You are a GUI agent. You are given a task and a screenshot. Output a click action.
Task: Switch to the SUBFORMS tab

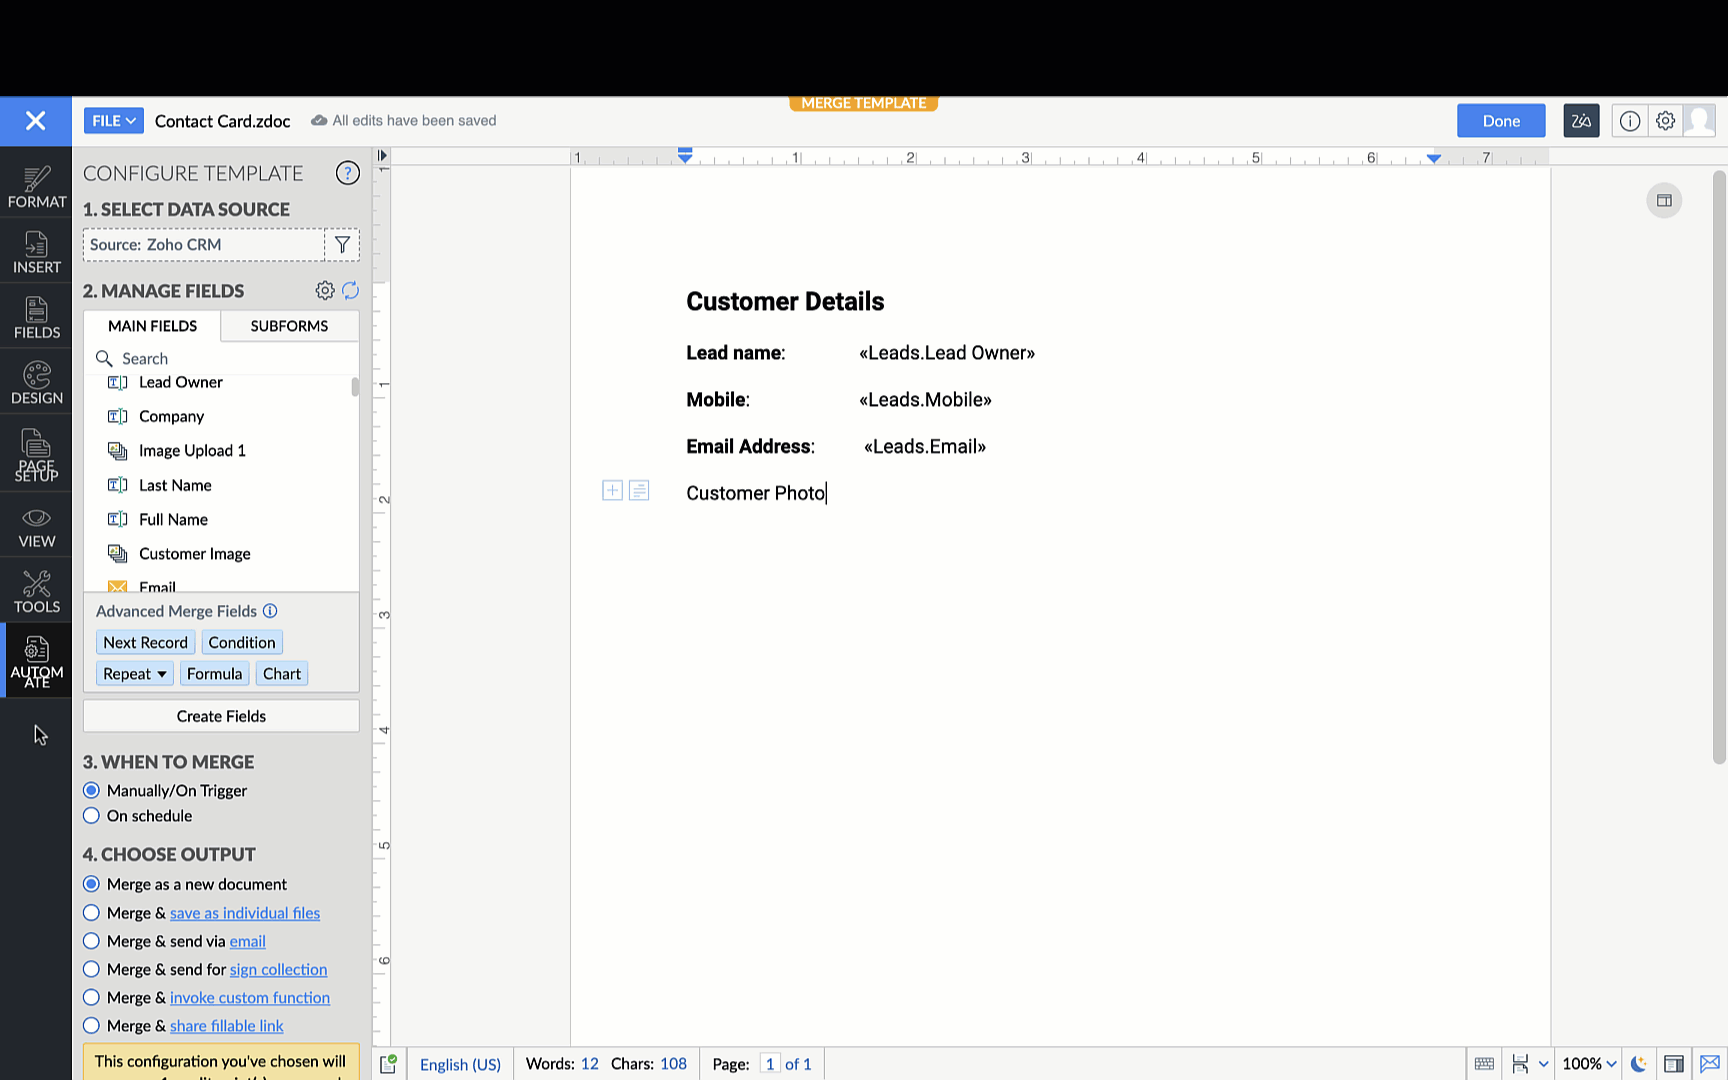[289, 326]
